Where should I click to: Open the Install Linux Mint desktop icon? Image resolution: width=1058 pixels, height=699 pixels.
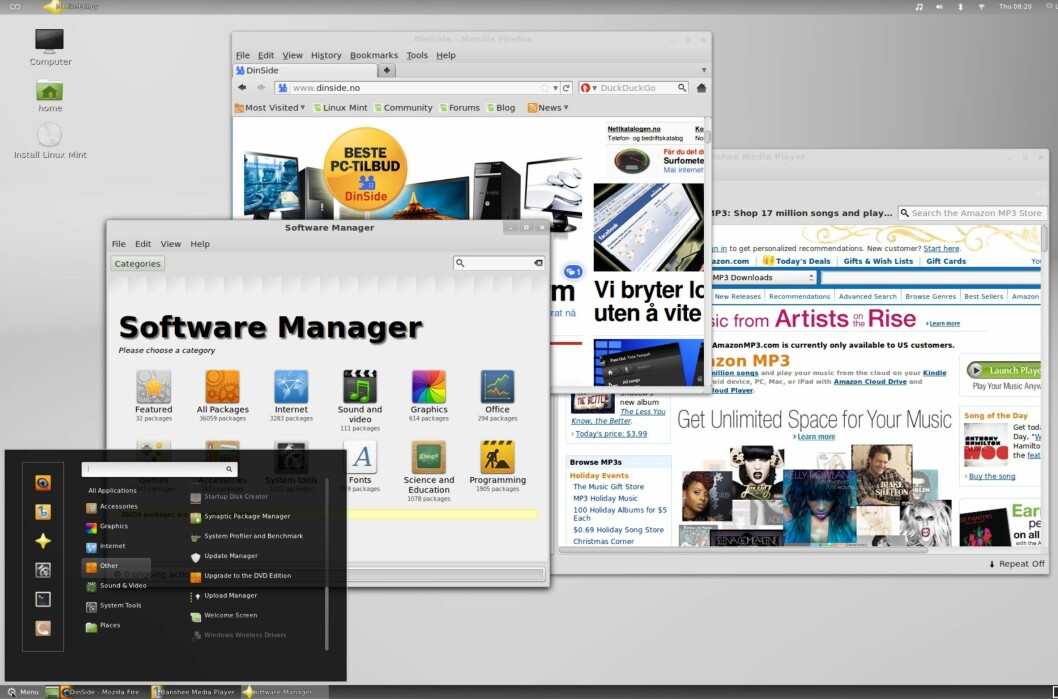pos(50,141)
